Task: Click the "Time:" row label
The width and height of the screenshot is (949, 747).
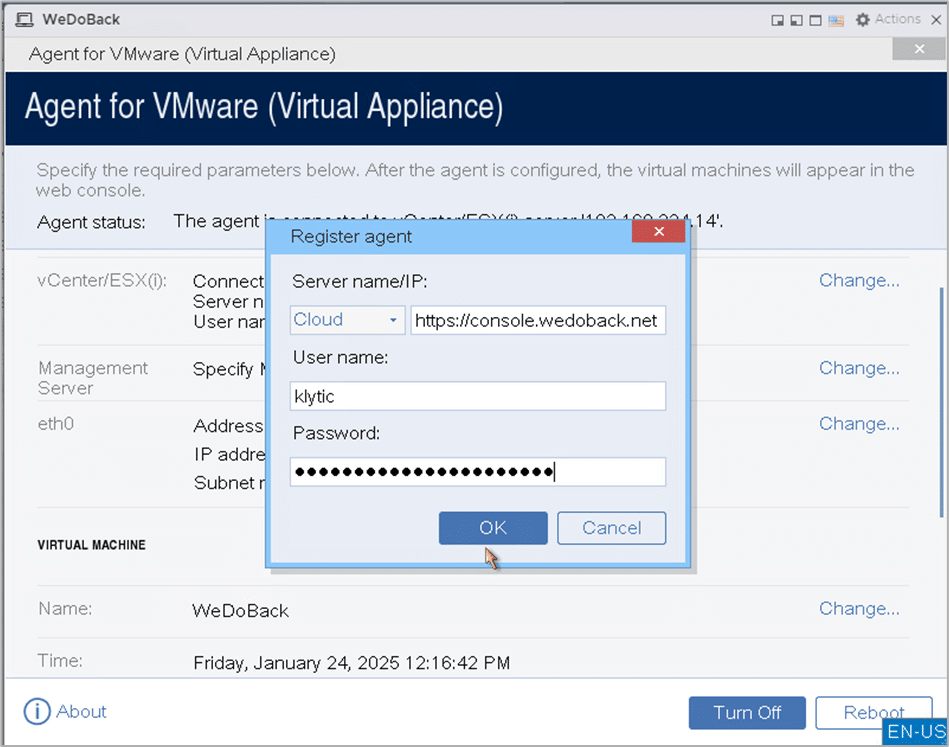Action: coord(61,660)
